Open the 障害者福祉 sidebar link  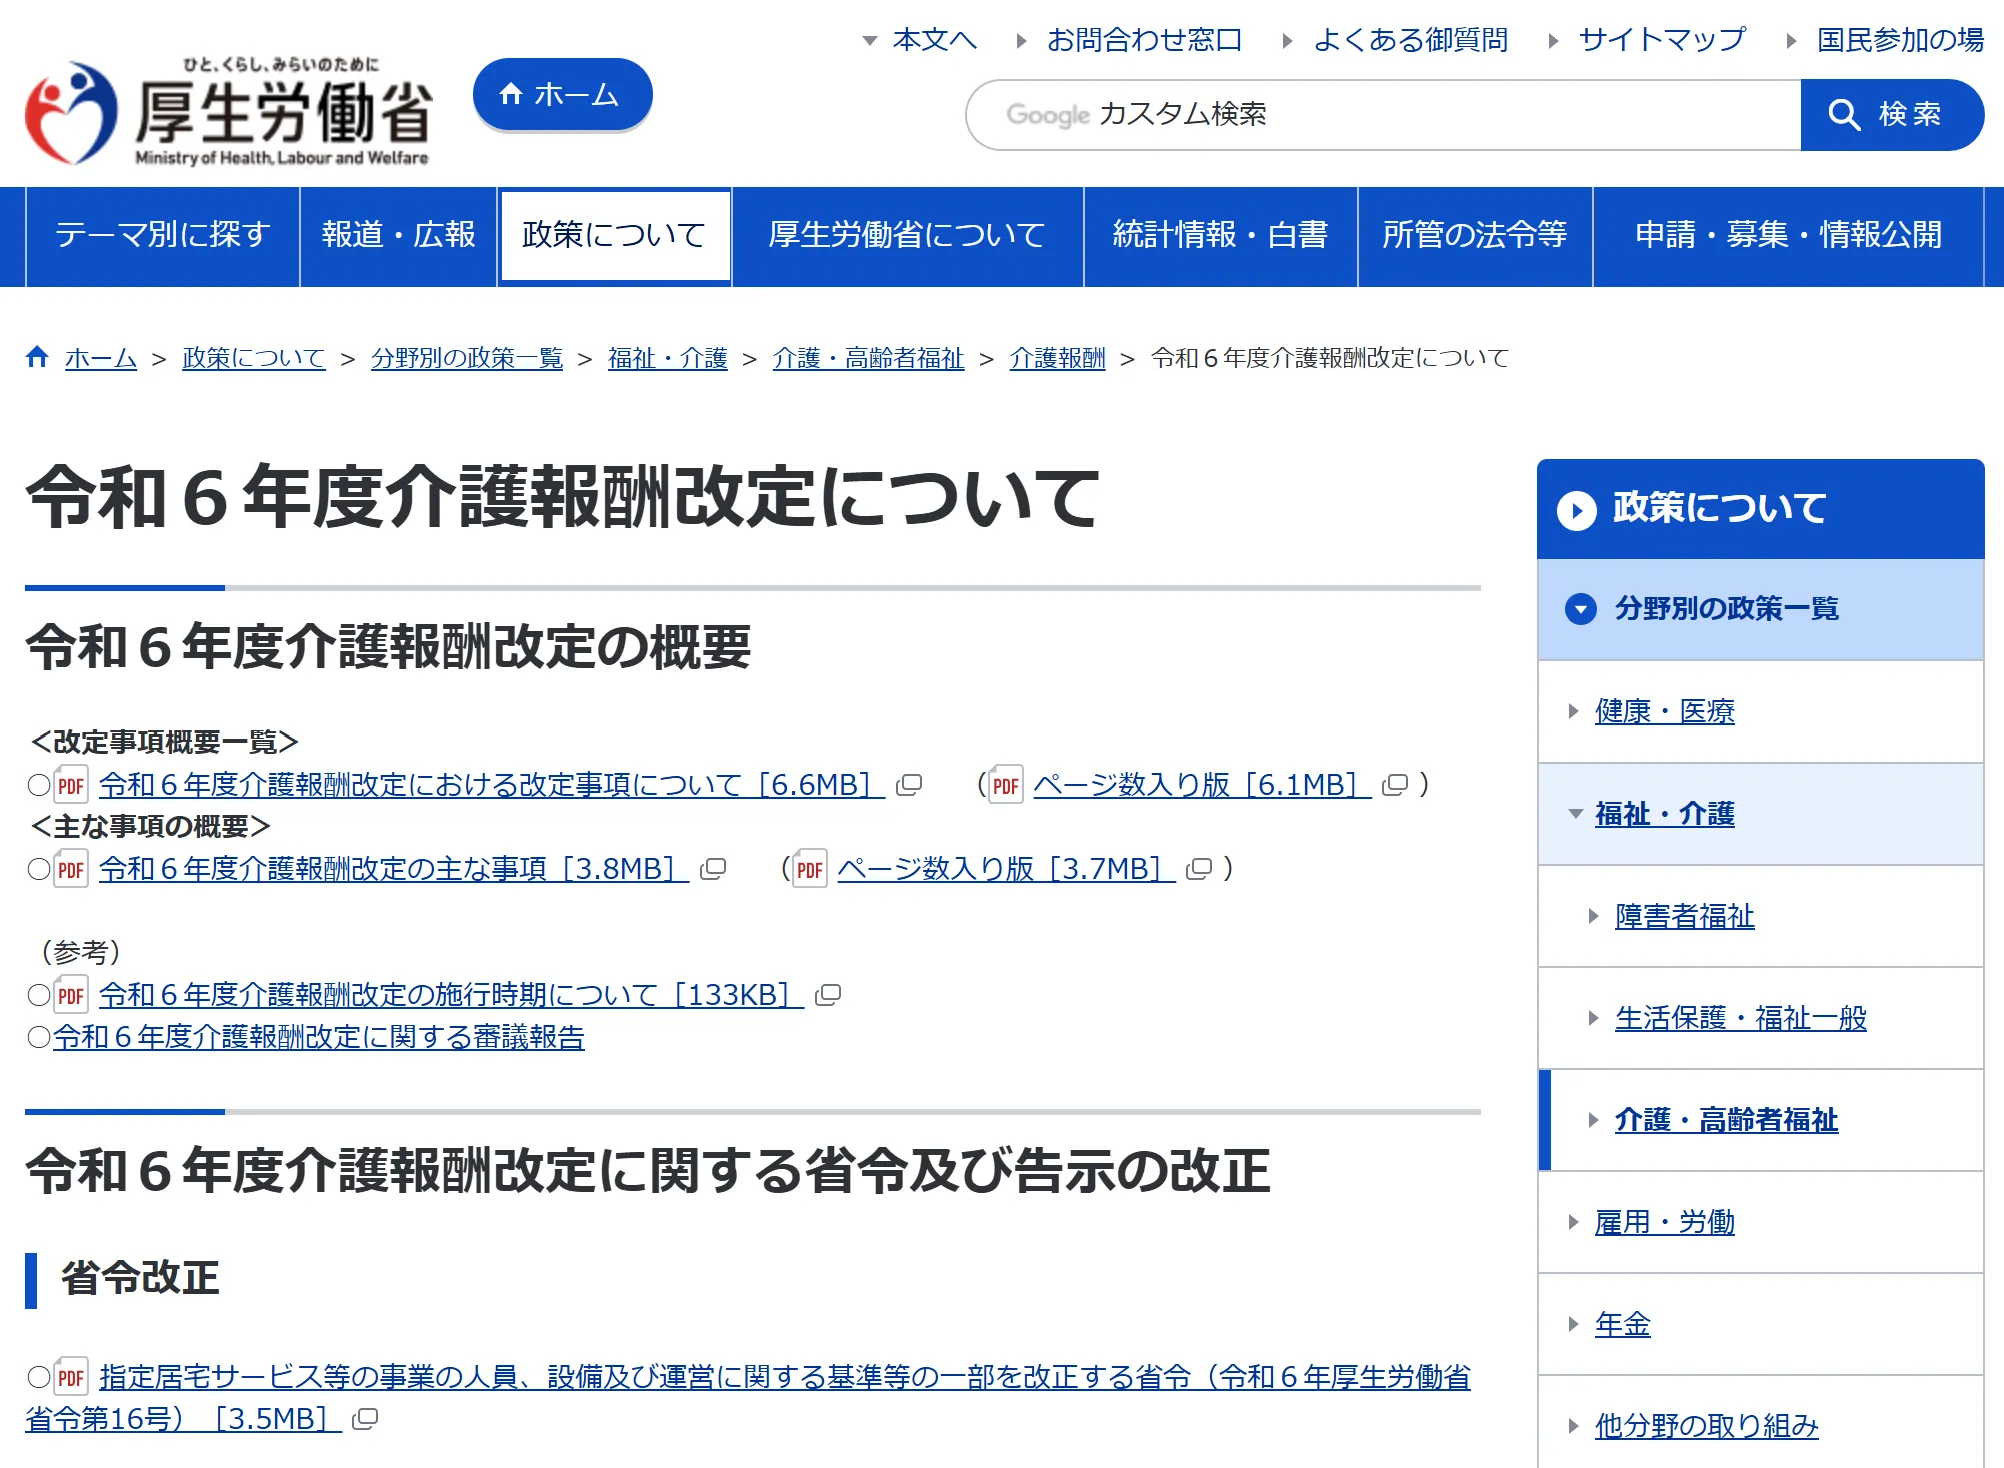click(1684, 916)
